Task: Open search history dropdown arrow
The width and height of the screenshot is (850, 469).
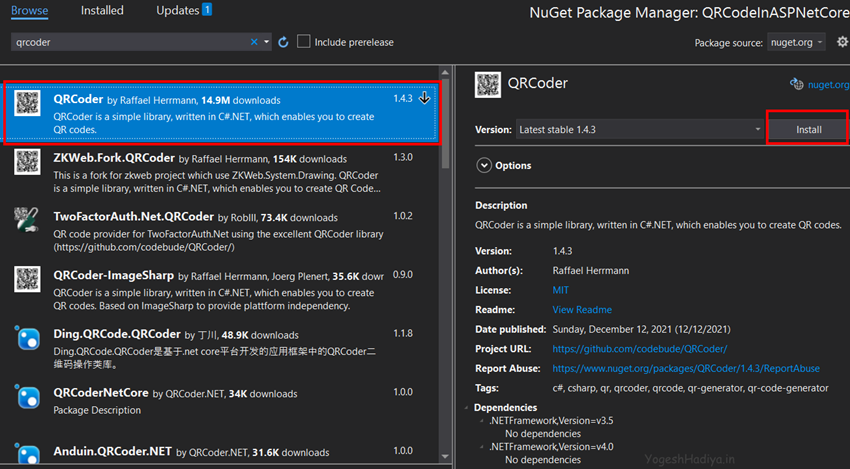Action: coord(267,42)
